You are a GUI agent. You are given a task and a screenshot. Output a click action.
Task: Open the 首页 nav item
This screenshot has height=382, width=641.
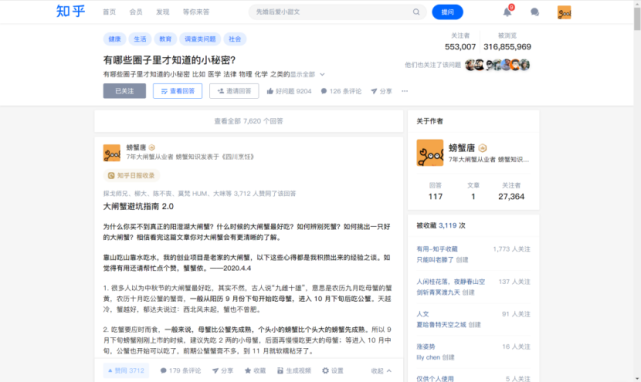pos(109,12)
